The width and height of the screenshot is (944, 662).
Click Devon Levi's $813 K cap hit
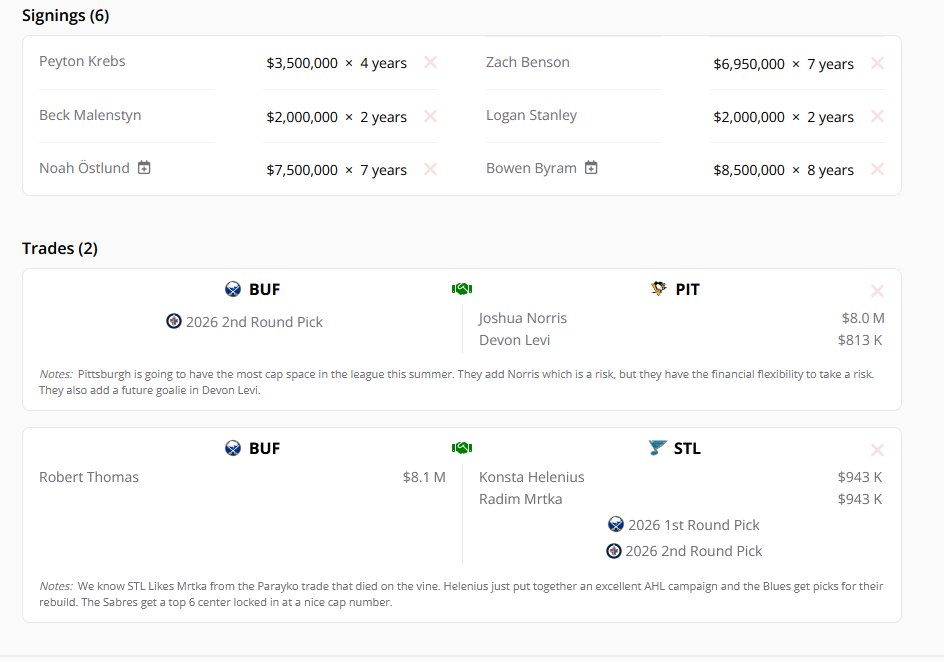pyautogui.click(x=860, y=340)
